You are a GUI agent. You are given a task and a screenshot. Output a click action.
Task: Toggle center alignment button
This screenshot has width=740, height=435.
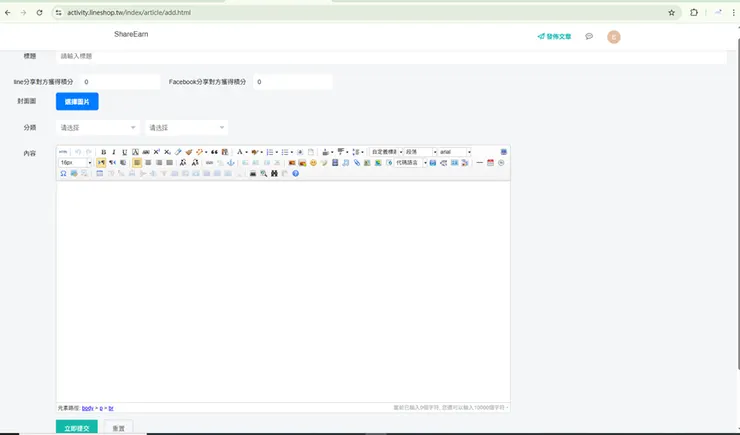pyautogui.click(x=148, y=163)
